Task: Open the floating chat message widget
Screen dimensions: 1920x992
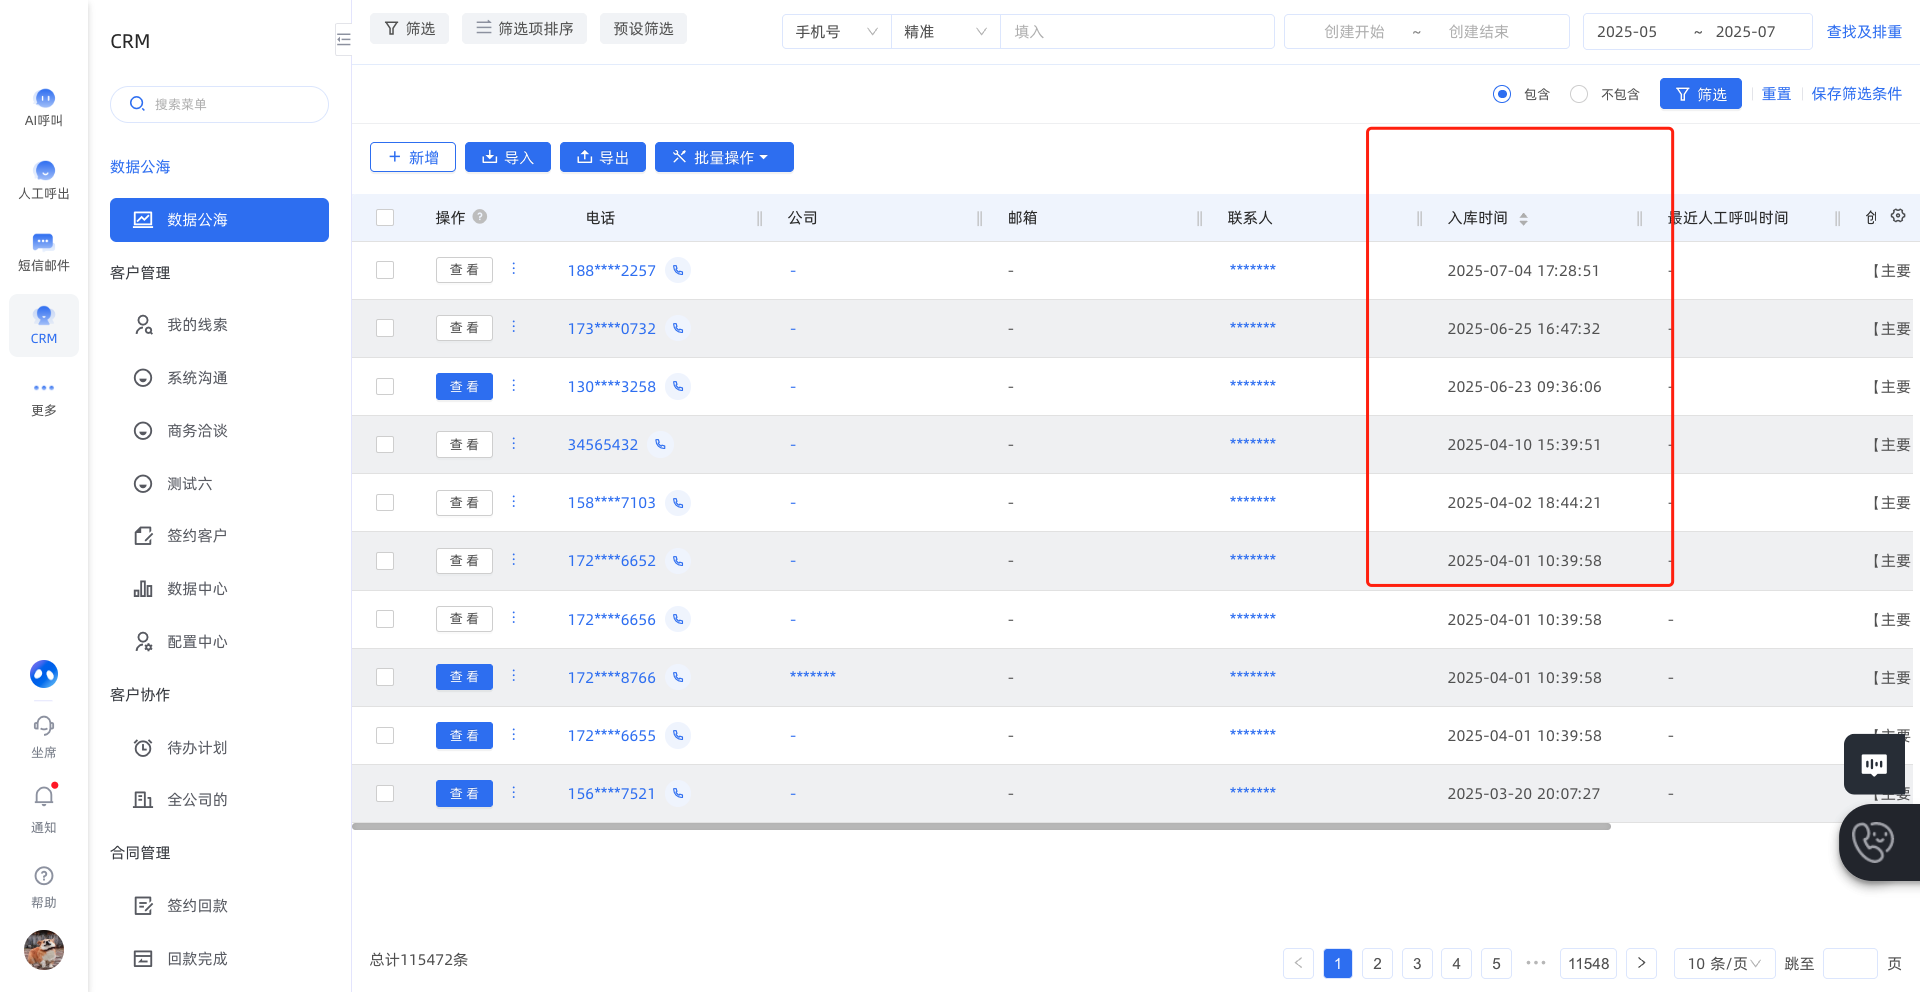Action: click(x=1874, y=764)
